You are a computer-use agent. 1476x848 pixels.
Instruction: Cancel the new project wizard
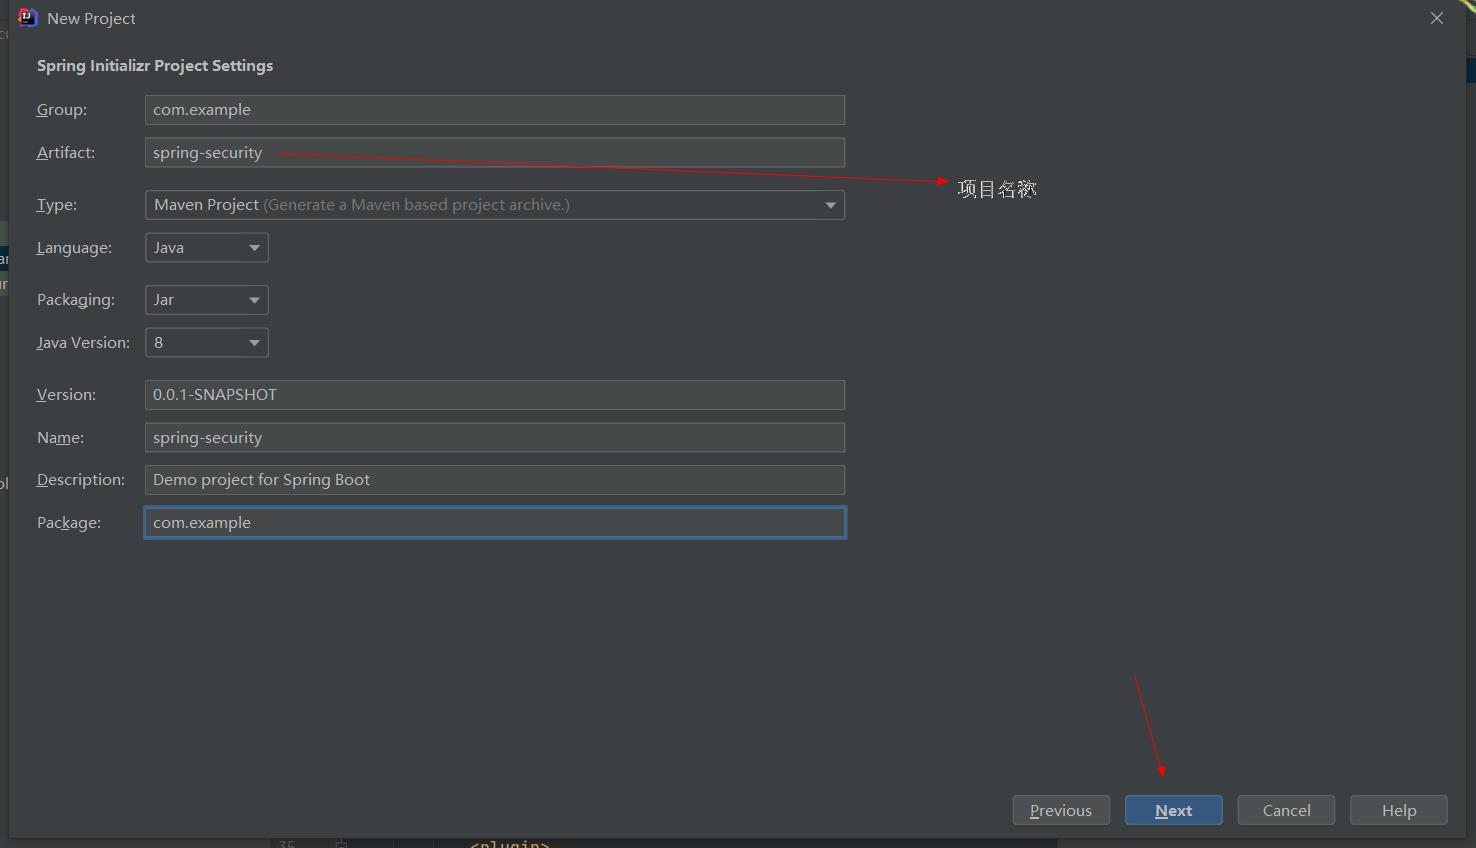click(x=1286, y=810)
